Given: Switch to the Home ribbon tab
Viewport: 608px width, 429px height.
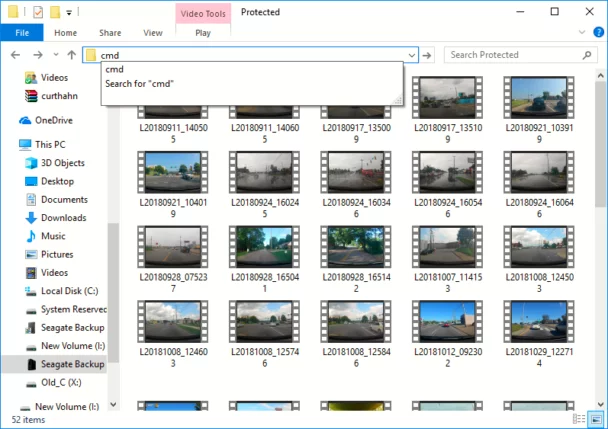Looking at the screenshot, I should tap(65, 33).
